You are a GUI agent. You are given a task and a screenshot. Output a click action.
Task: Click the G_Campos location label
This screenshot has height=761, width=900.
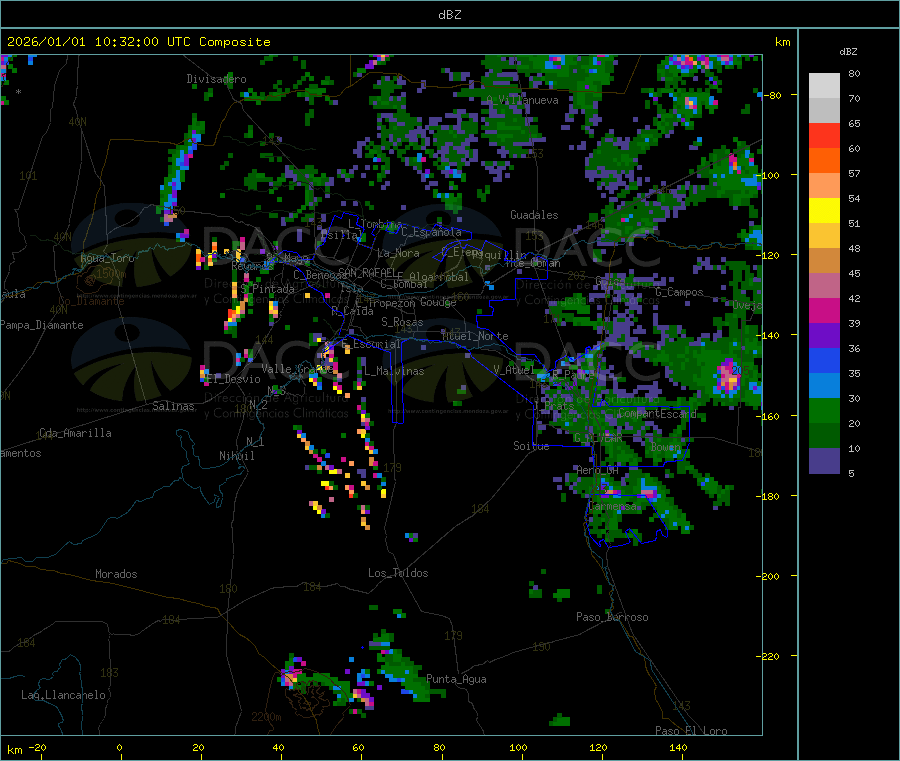click(679, 292)
